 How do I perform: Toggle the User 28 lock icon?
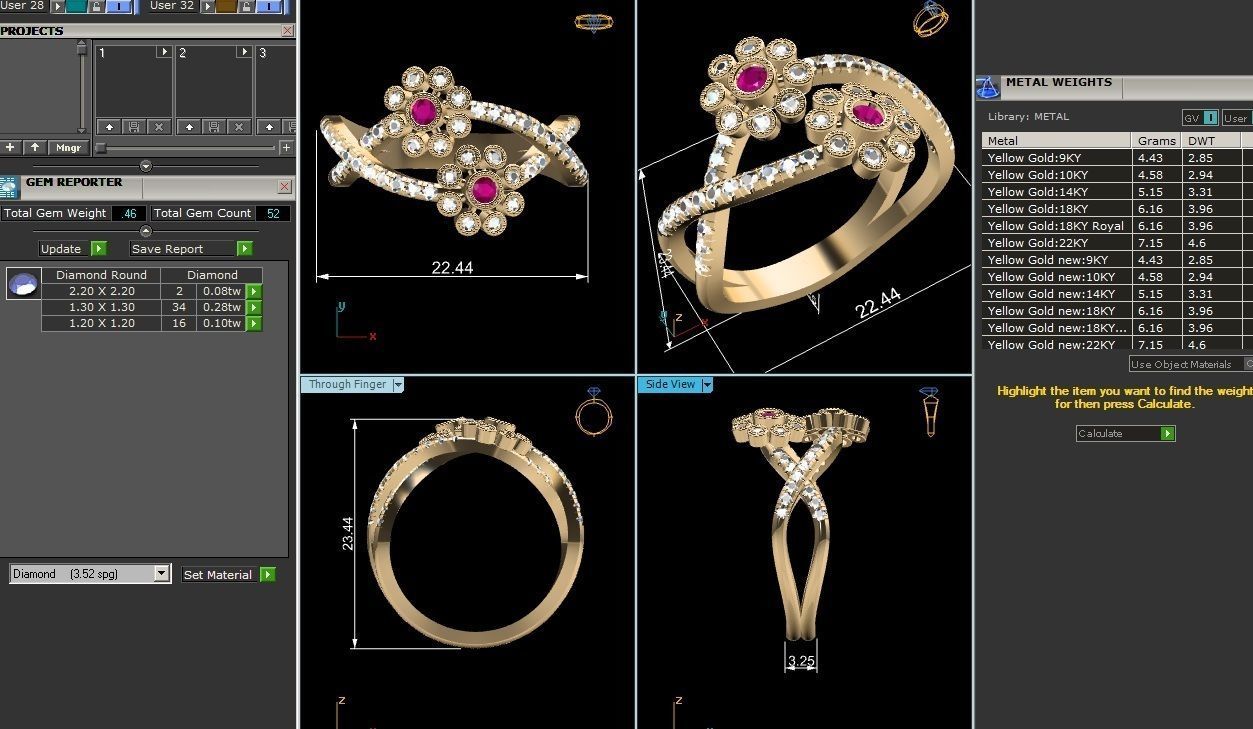[x=96, y=6]
